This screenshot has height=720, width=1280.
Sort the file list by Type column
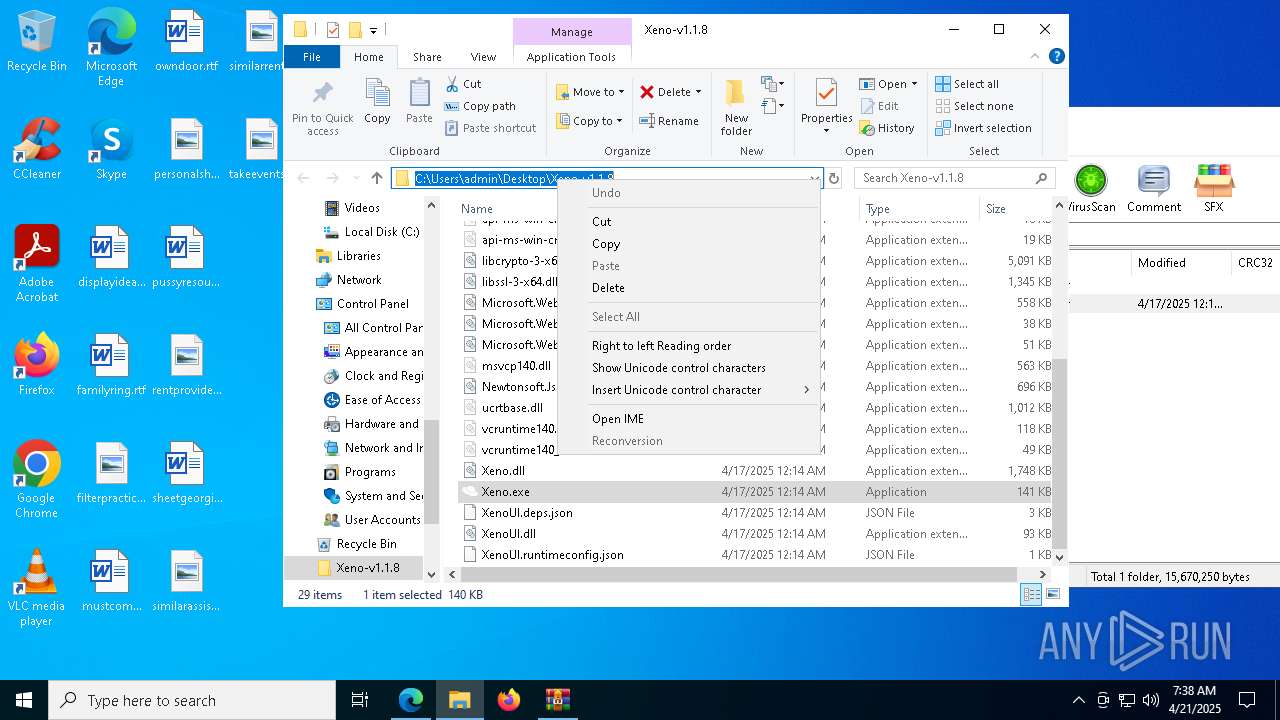pos(919,209)
